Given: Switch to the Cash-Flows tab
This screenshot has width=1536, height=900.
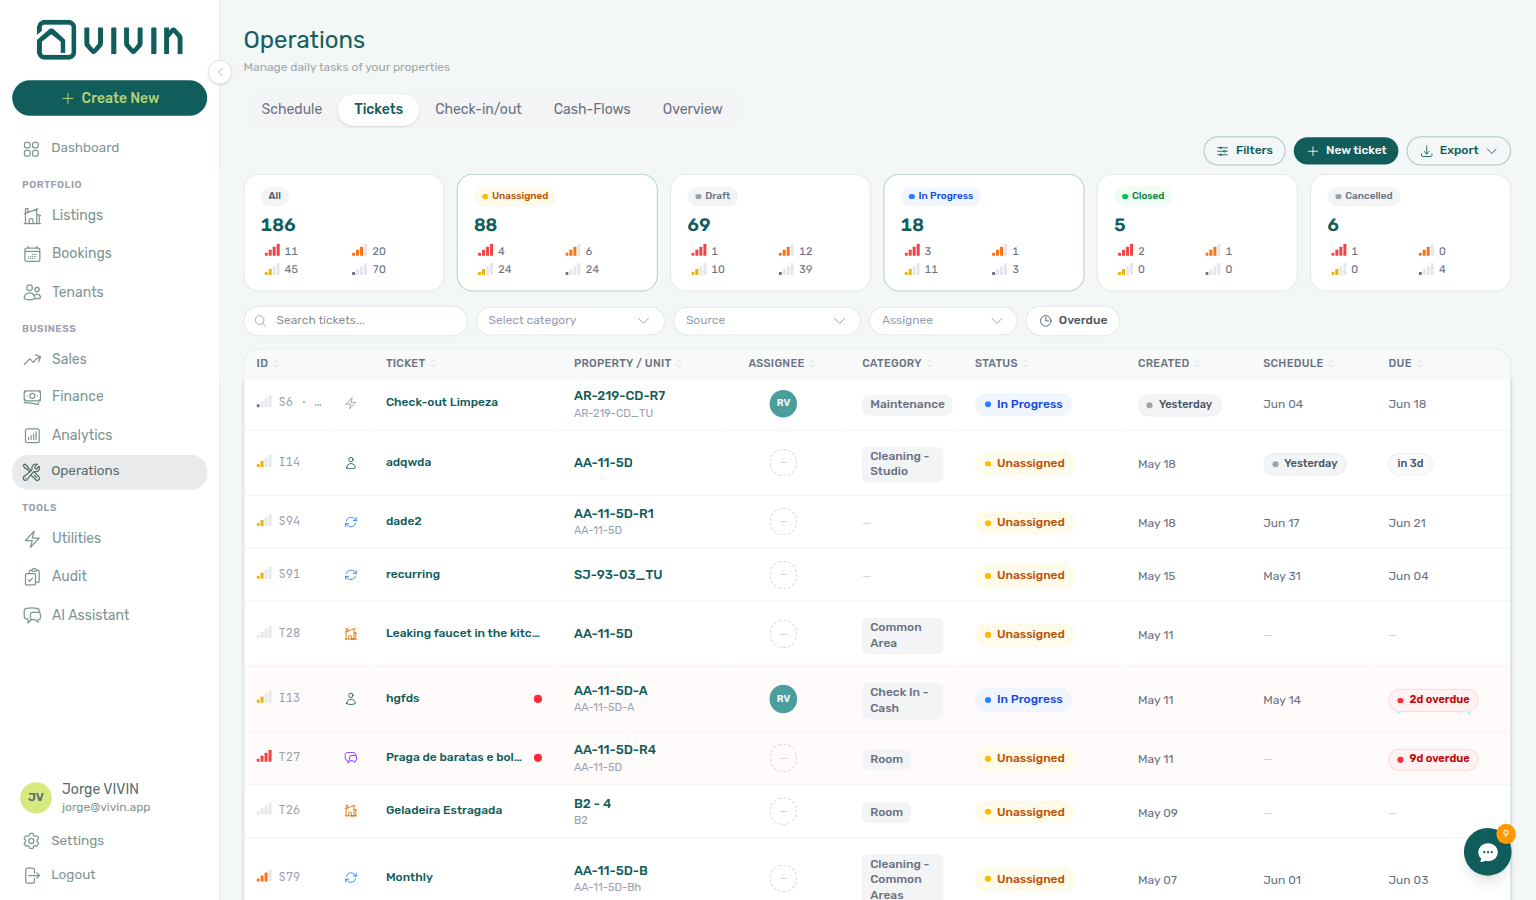Looking at the screenshot, I should click(592, 109).
